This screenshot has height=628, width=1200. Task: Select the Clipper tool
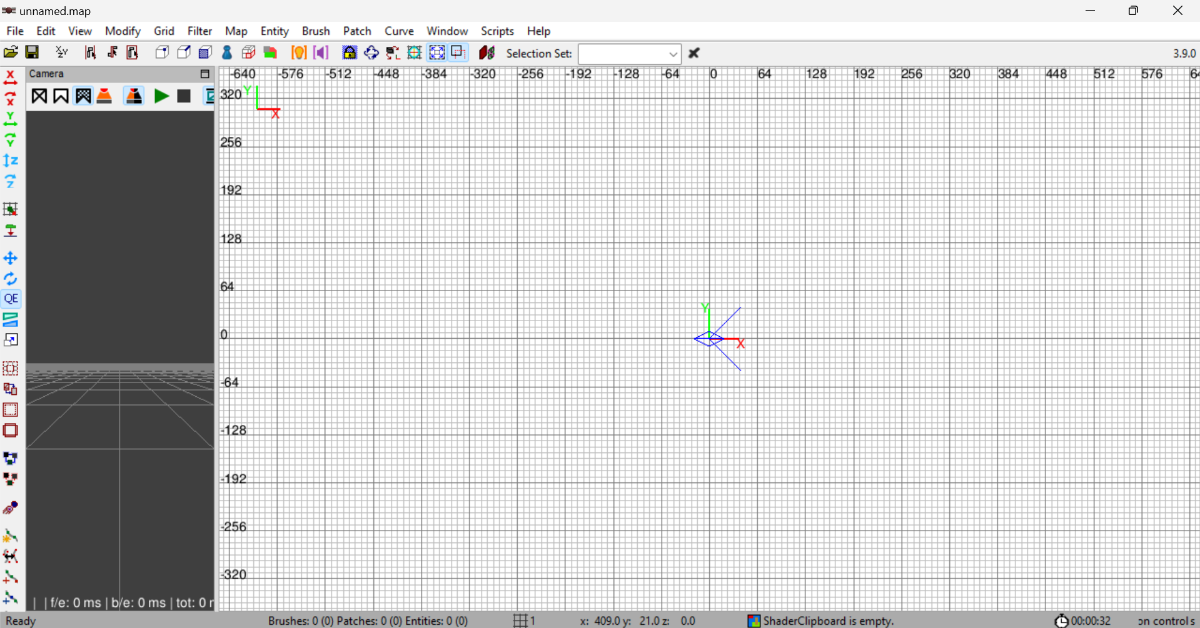[x=10, y=319]
